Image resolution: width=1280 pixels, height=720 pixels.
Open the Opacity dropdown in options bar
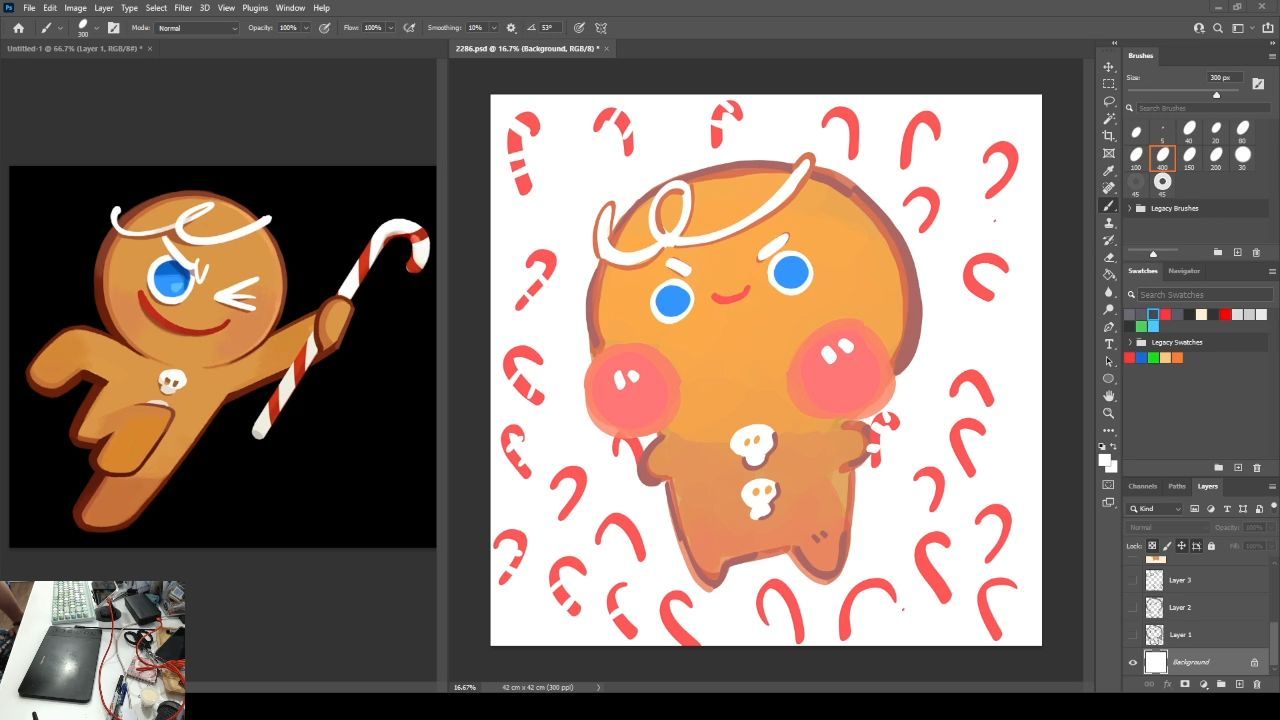pyautogui.click(x=308, y=28)
